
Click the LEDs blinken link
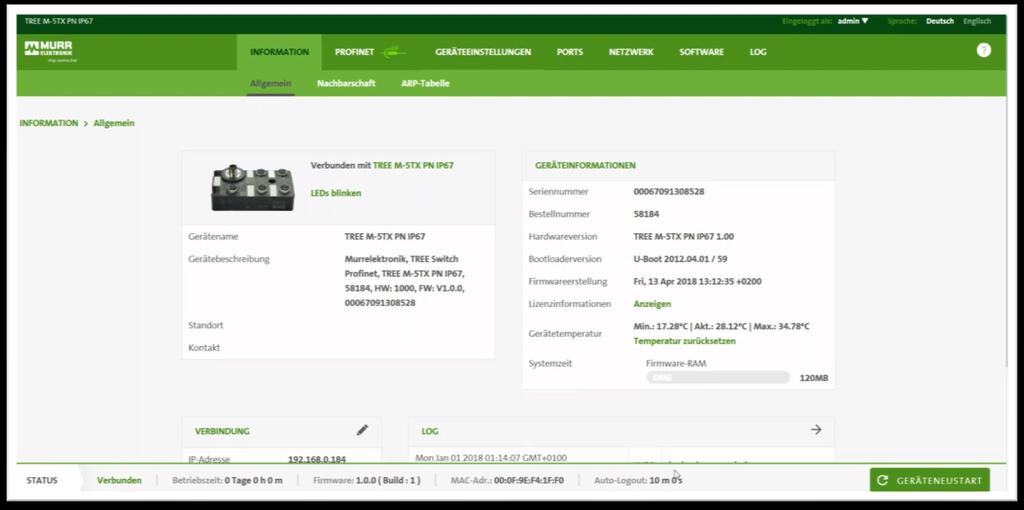[336, 193]
